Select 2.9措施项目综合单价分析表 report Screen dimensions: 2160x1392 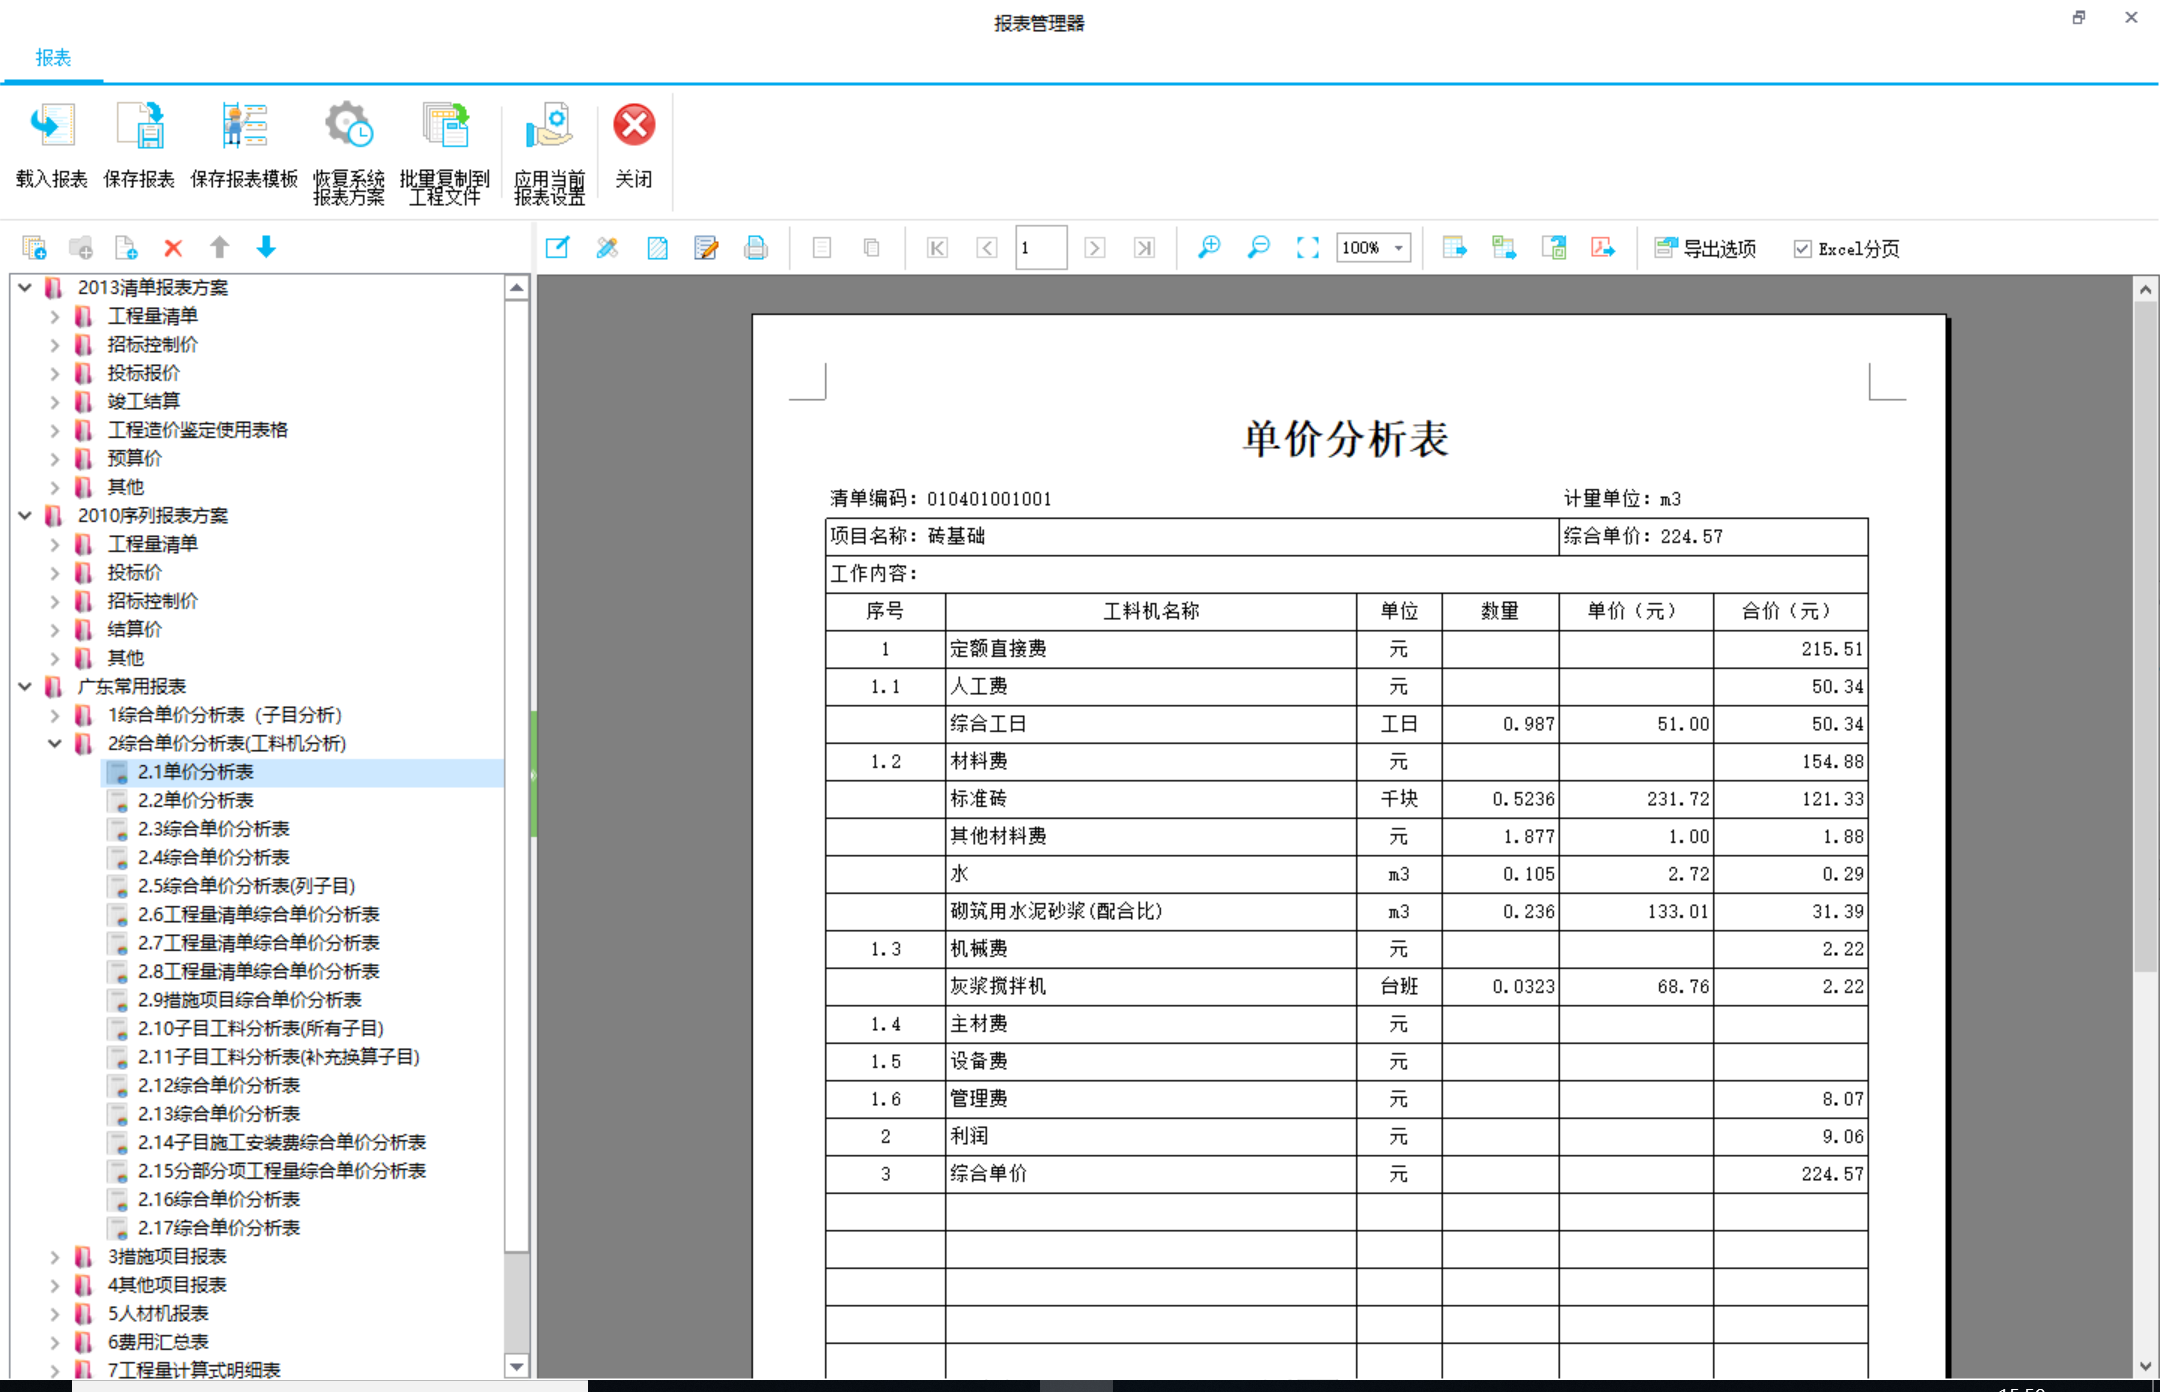pos(249,1000)
